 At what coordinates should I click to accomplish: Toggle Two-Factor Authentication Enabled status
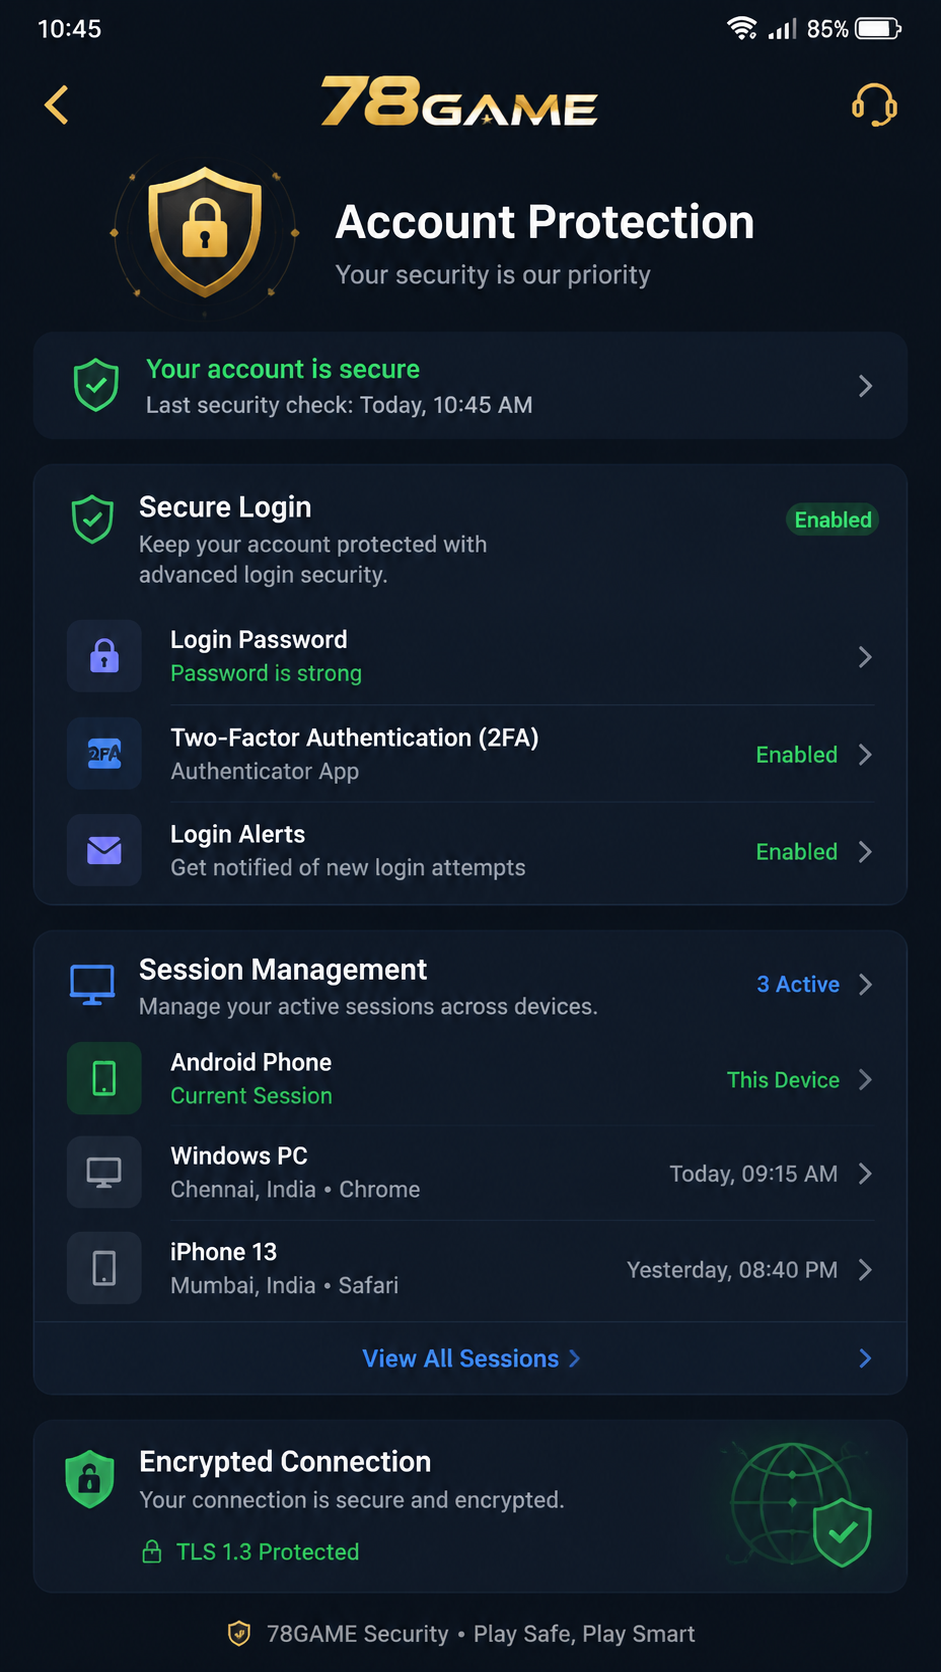[x=796, y=755]
